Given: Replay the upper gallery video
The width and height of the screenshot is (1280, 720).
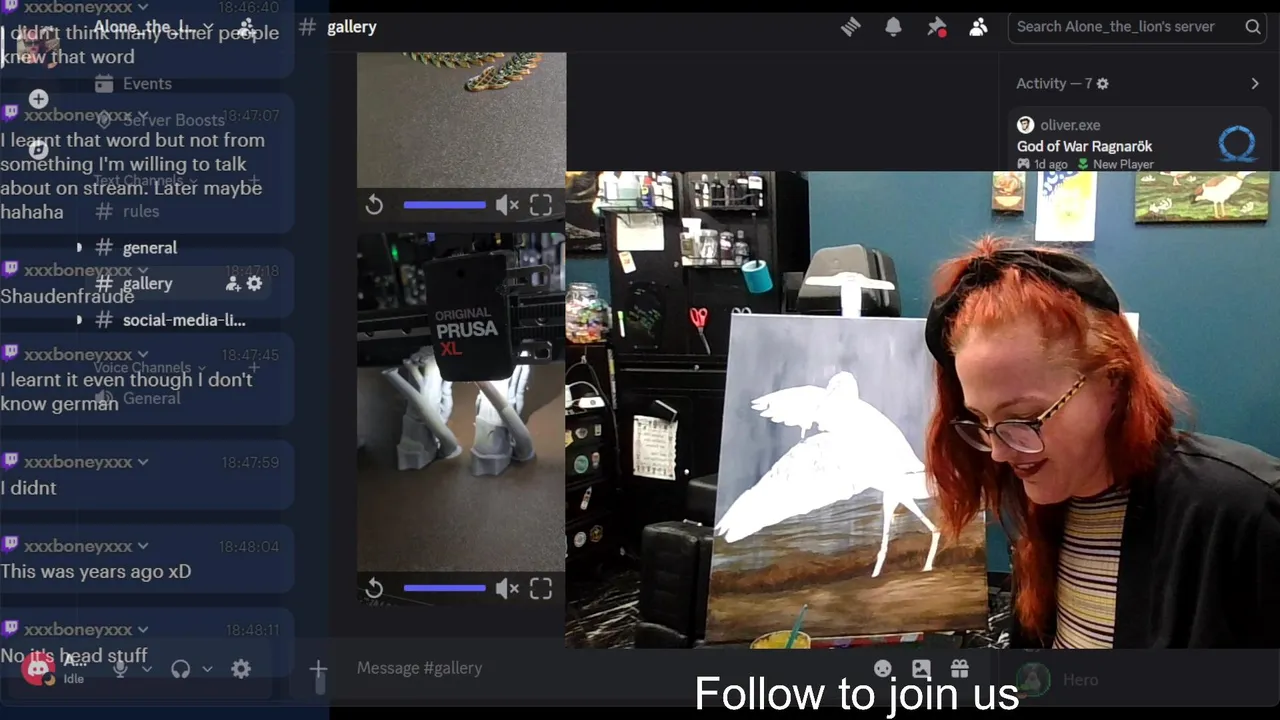Looking at the screenshot, I should [x=374, y=205].
